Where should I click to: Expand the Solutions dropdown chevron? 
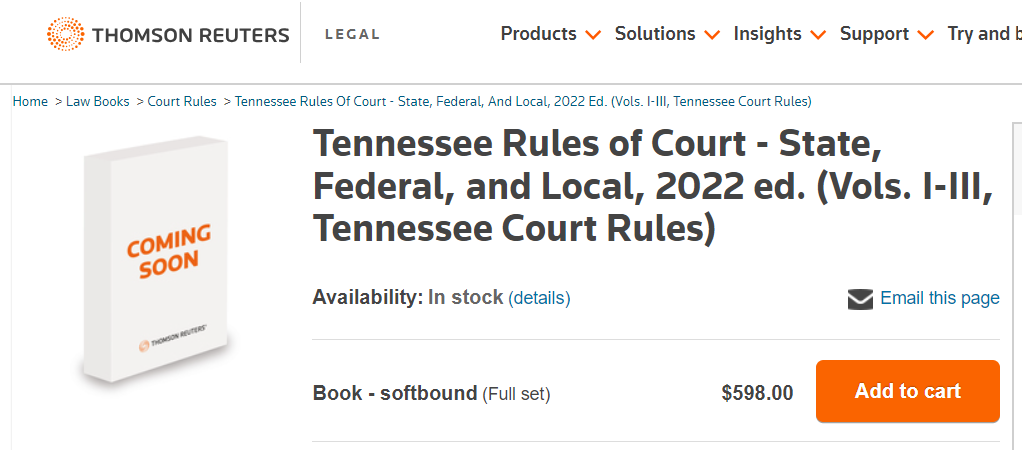point(712,35)
